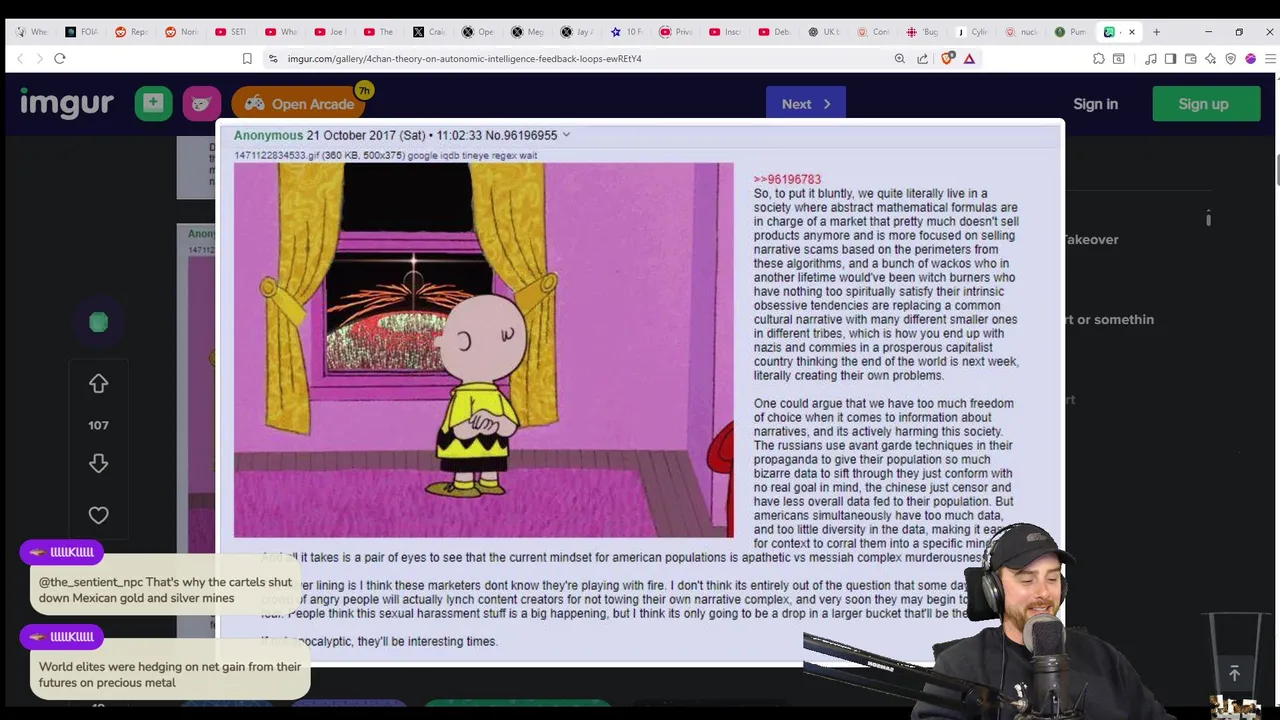Switch to the UK tab
Image resolution: width=1280 pixels, height=720 pixels.
(824, 32)
